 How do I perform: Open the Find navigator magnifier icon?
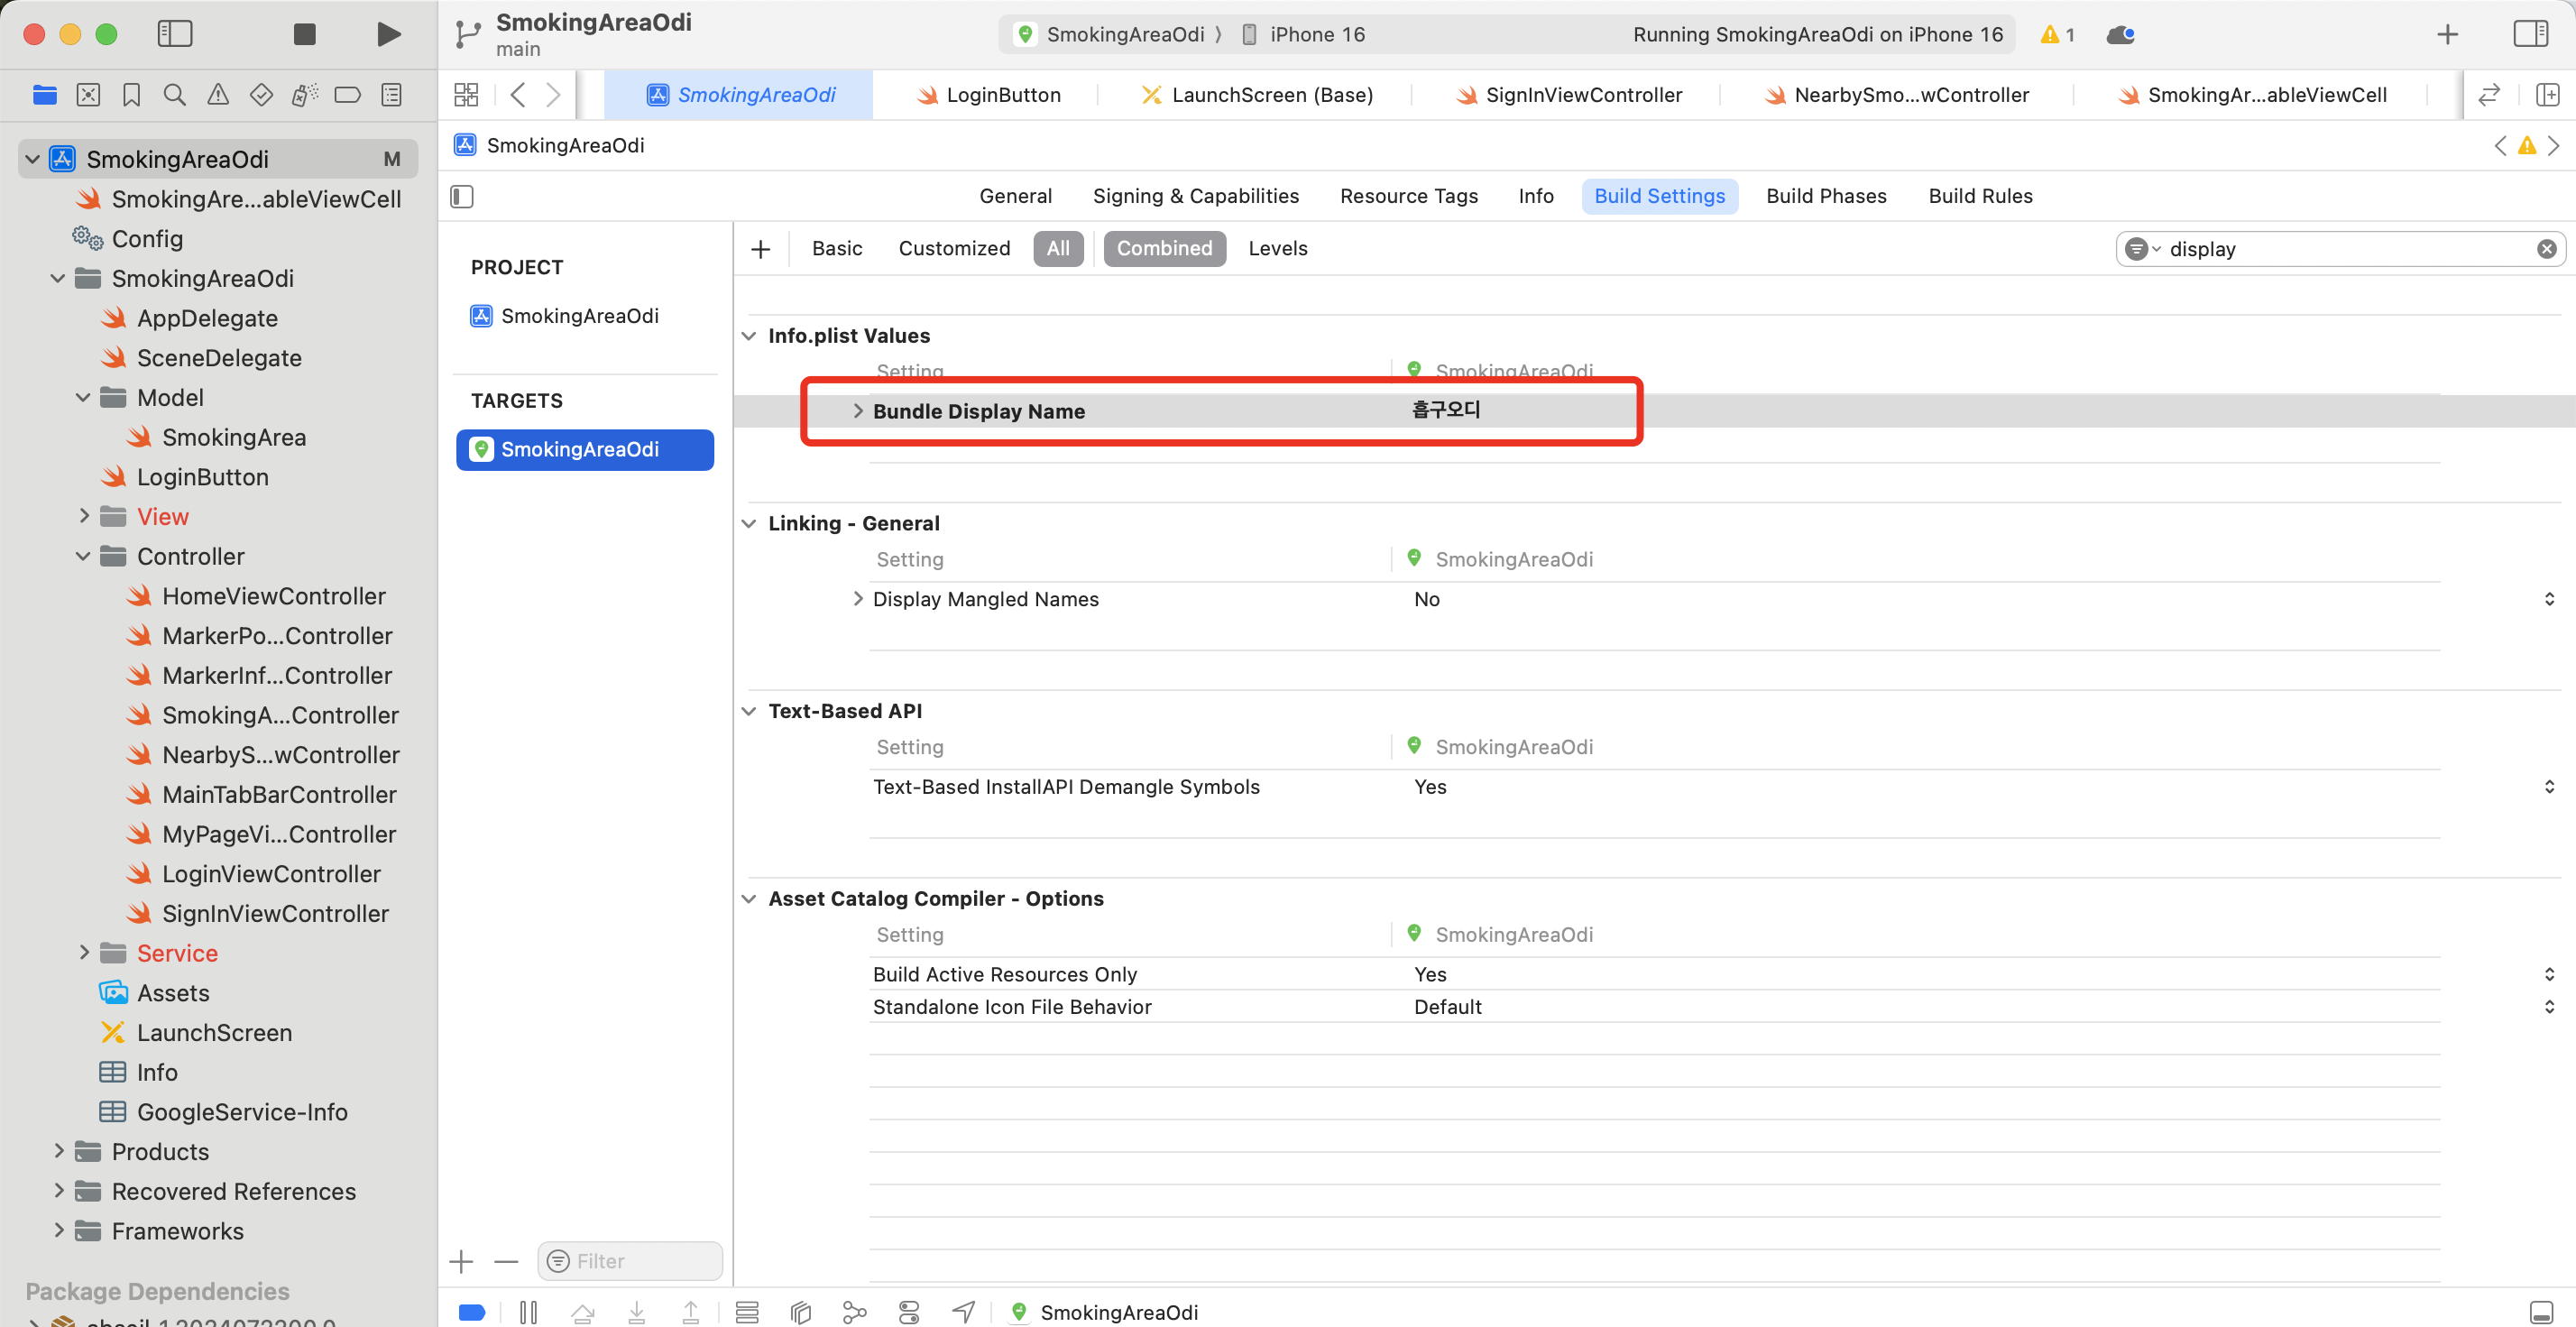click(174, 95)
